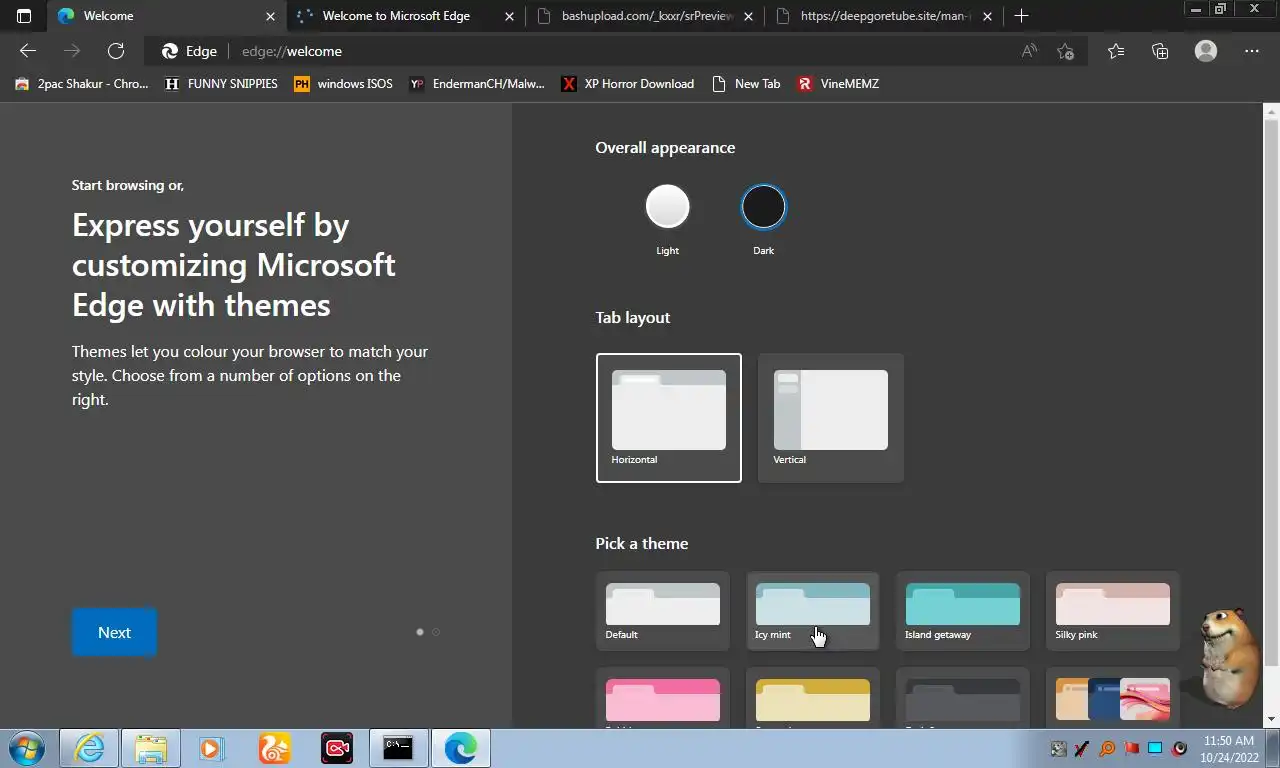1280x768 pixels.
Task: Click the second page indicator dot
Action: [436, 632]
